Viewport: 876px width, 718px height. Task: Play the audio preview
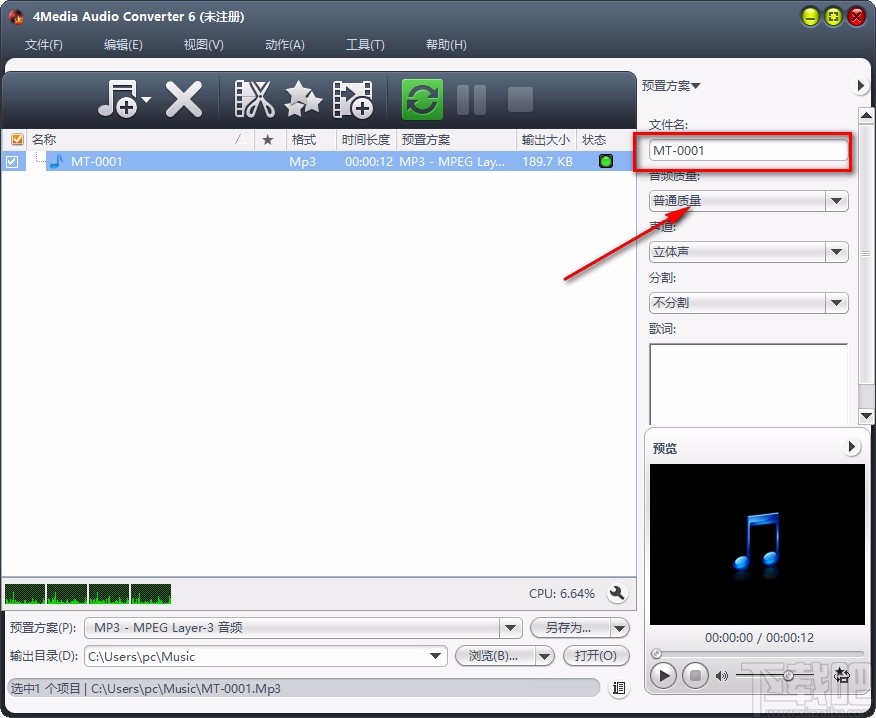click(664, 676)
